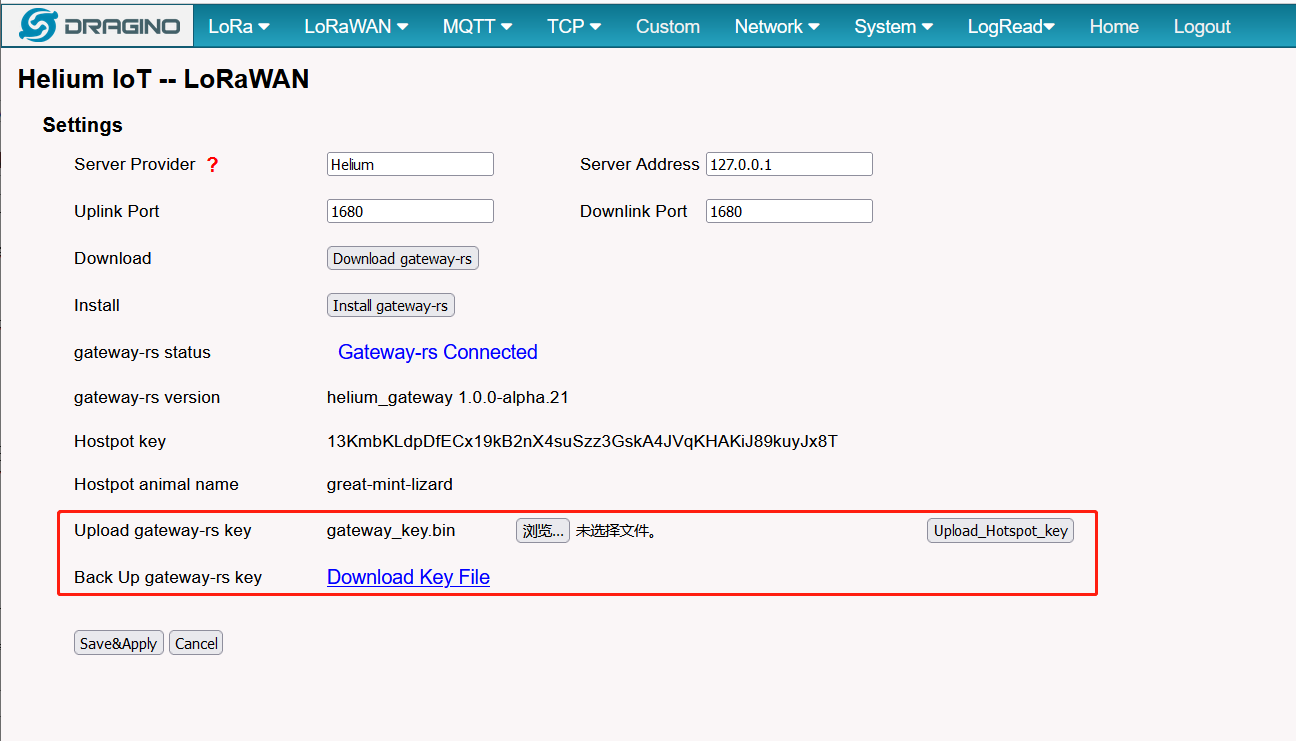
Task: Click the Settings section heading
Action: pyautogui.click(x=83, y=125)
